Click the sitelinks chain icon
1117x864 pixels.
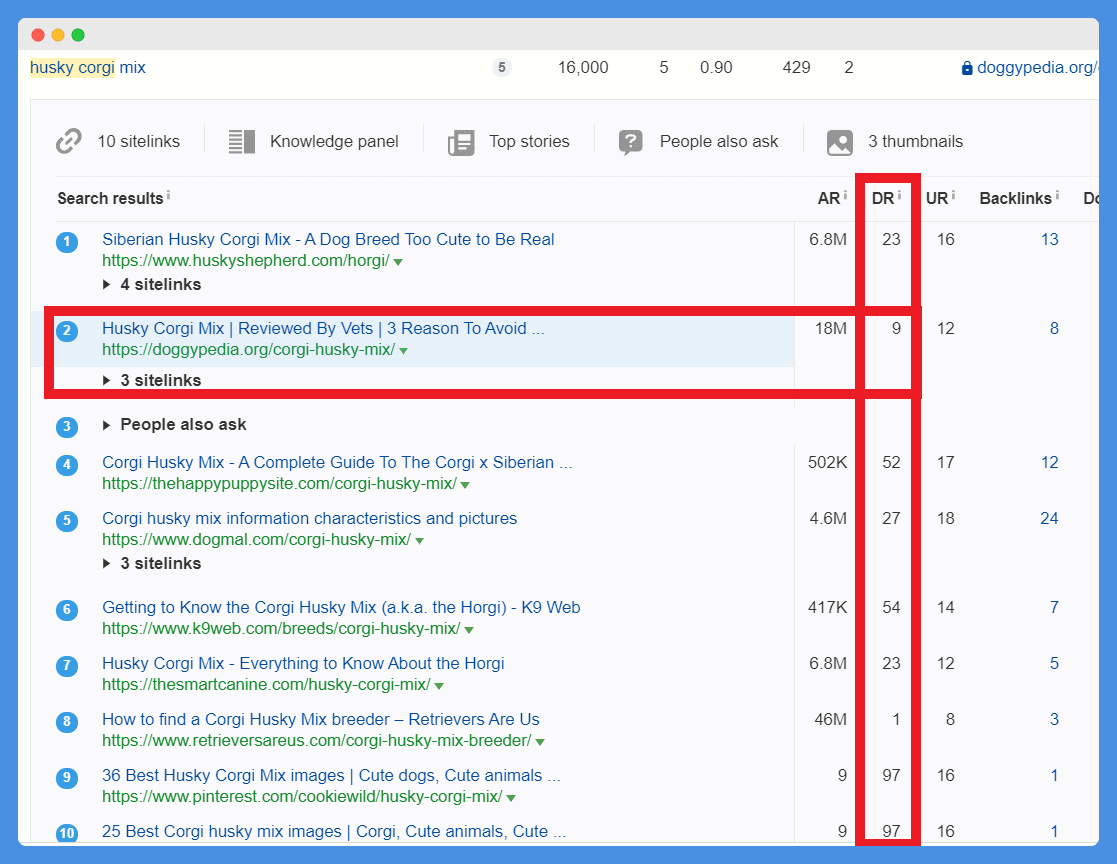[x=69, y=141]
